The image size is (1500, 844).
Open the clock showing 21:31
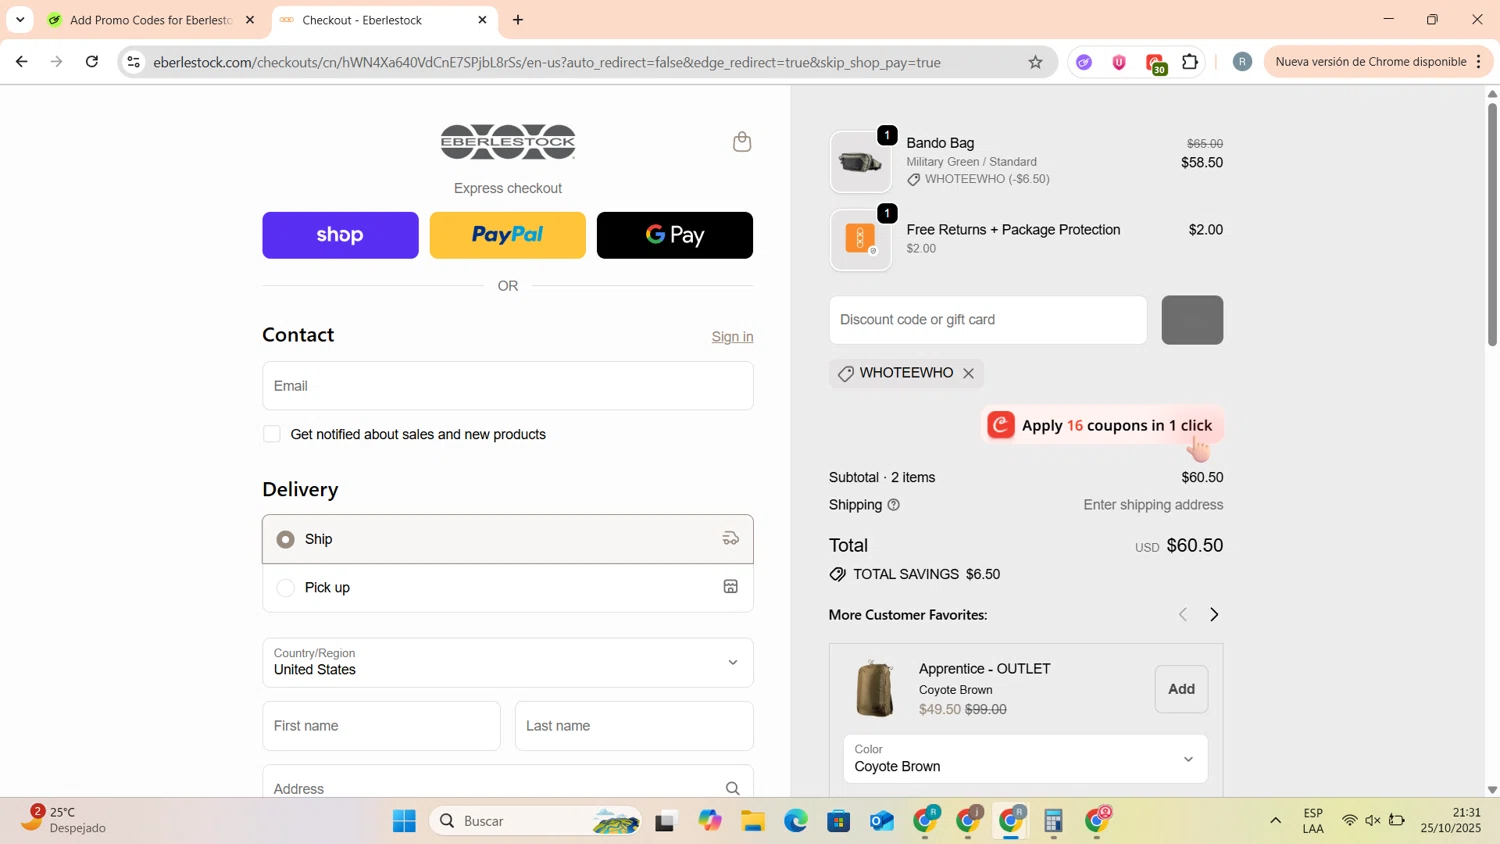[1451, 821]
